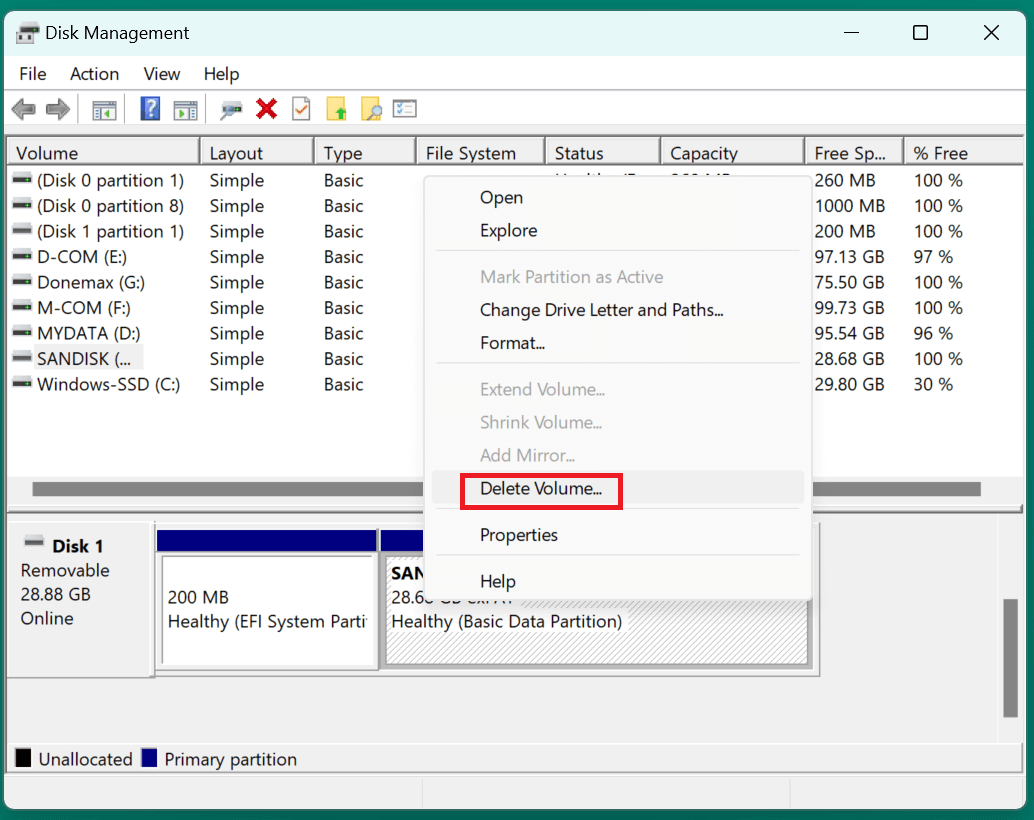Sort by the Volume column header

[x=100, y=153]
